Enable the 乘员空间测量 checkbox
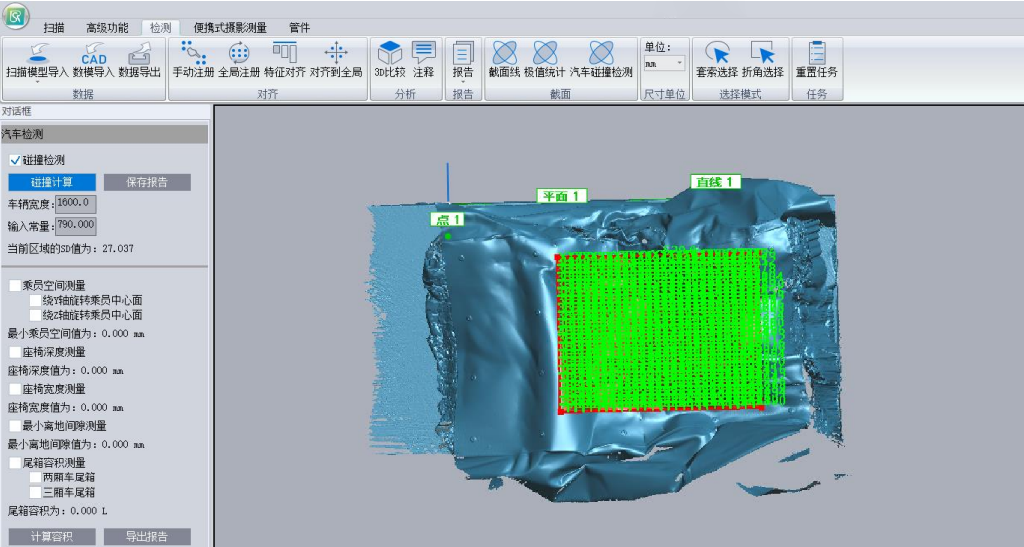 click(x=15, y=286)
